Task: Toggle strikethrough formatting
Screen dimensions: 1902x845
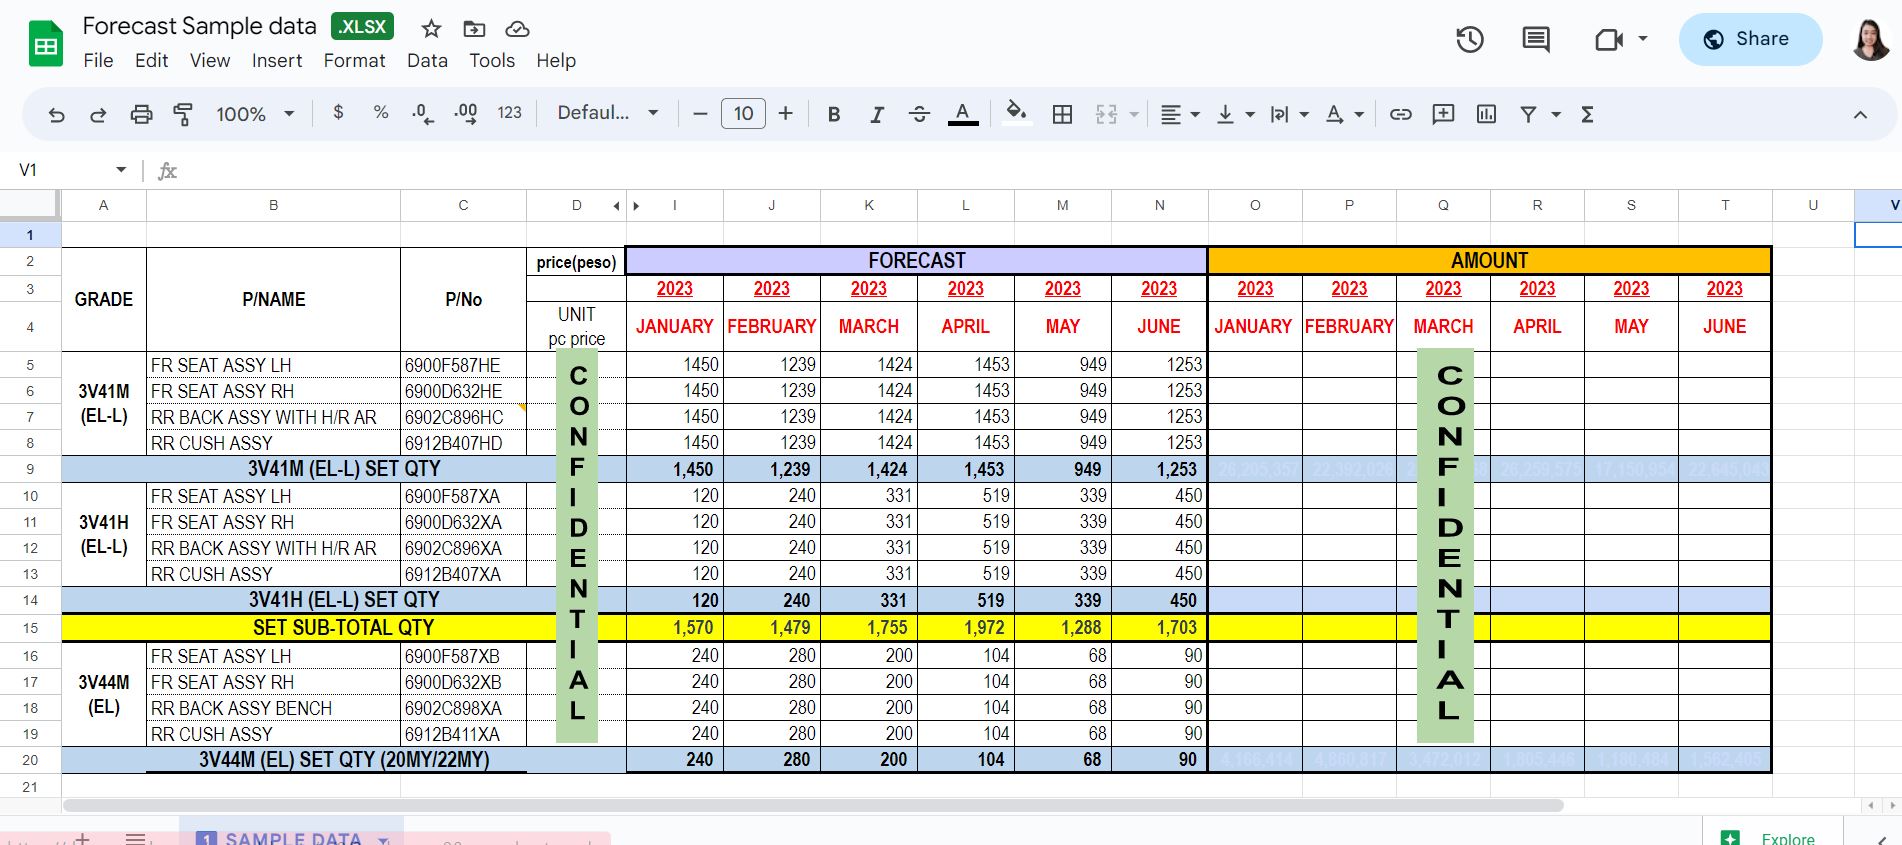Action: 919,114
